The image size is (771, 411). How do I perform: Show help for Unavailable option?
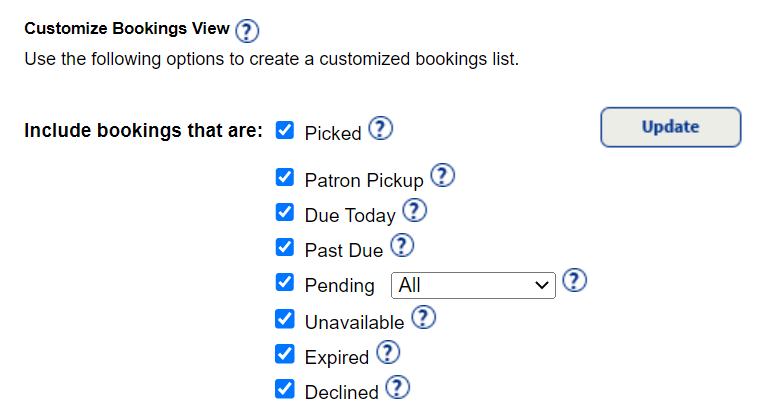tap(424, 318)
